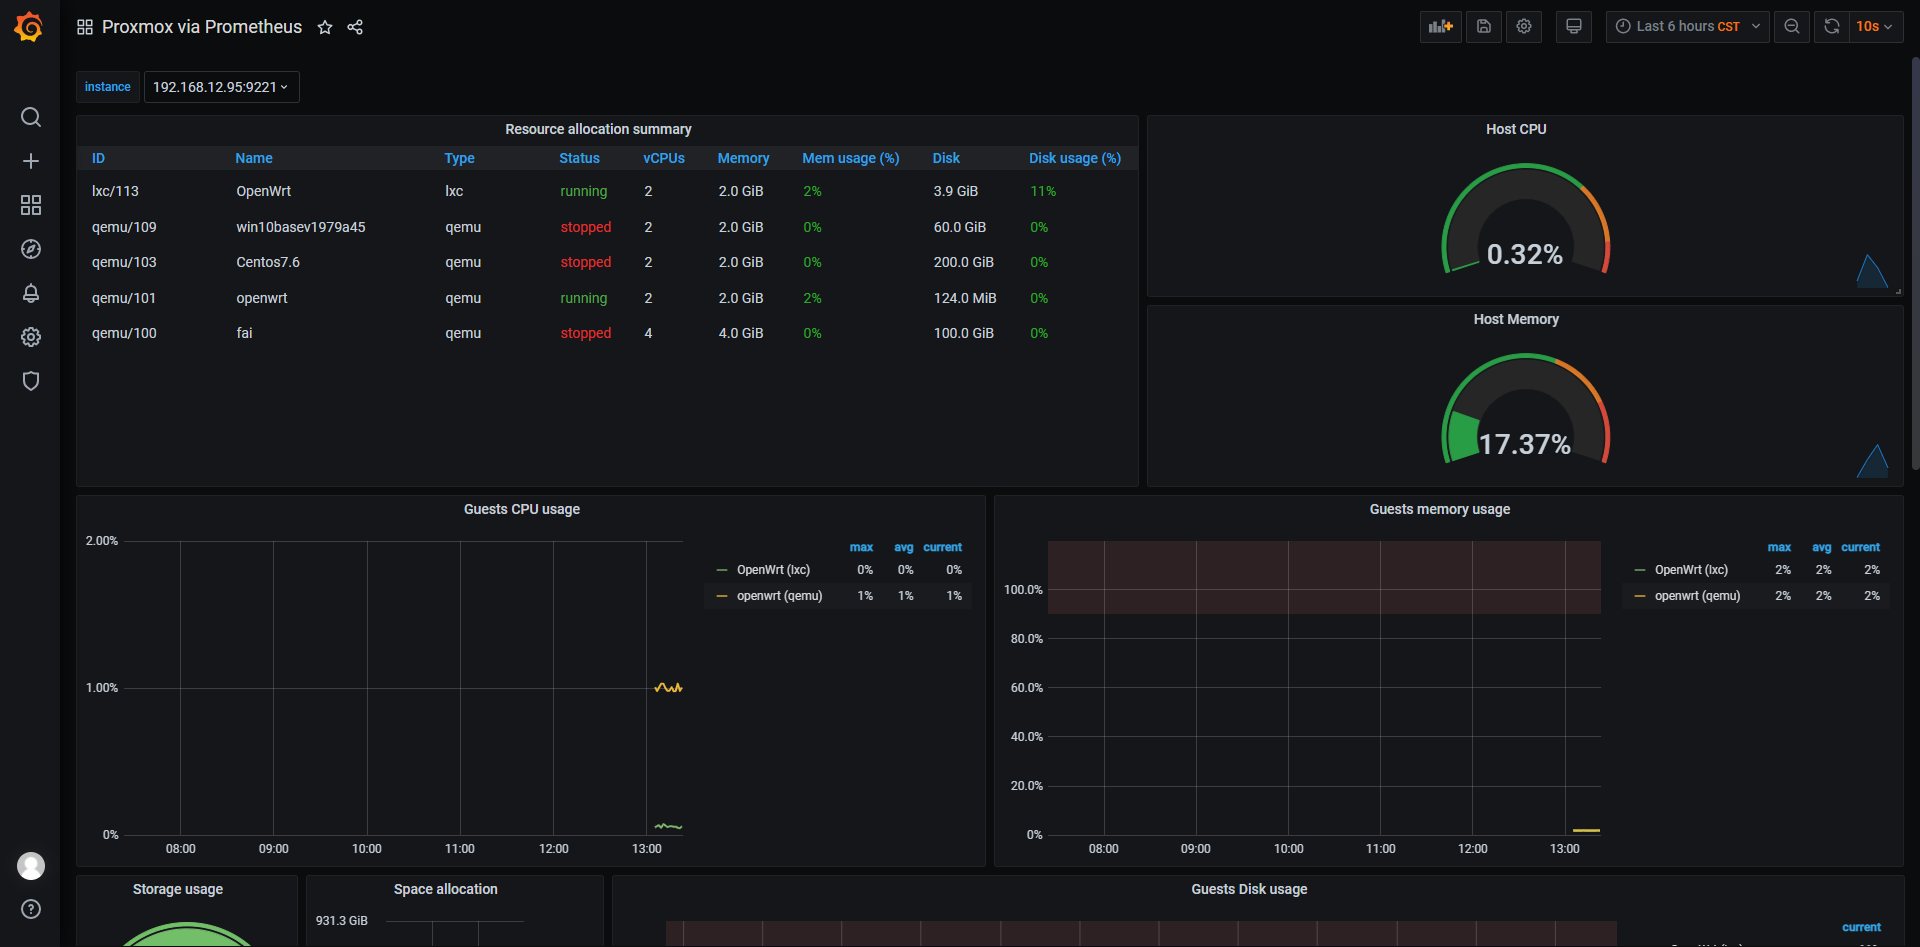
Task: Enable TV view mode with the monitor icon
Action: [1573, 27]
